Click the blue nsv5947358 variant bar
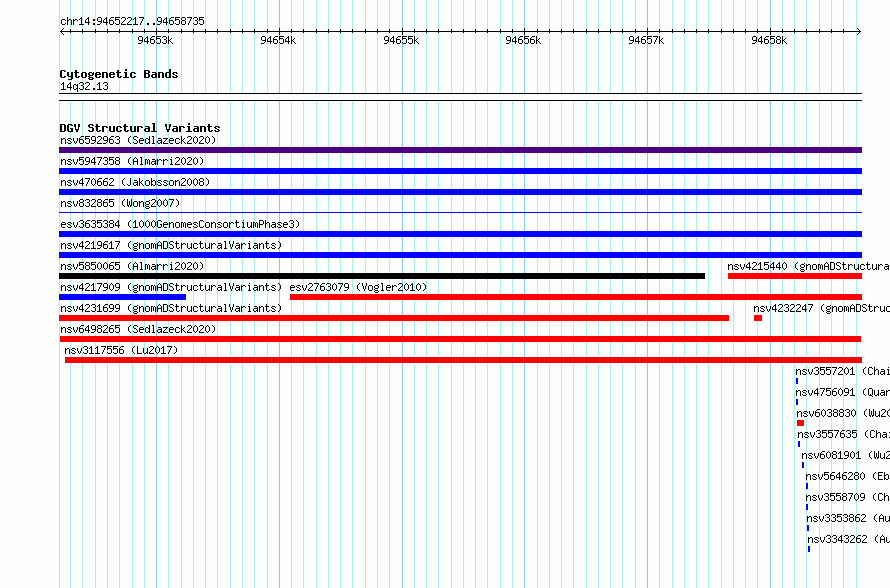890x588 pixels. pos(460,171)
